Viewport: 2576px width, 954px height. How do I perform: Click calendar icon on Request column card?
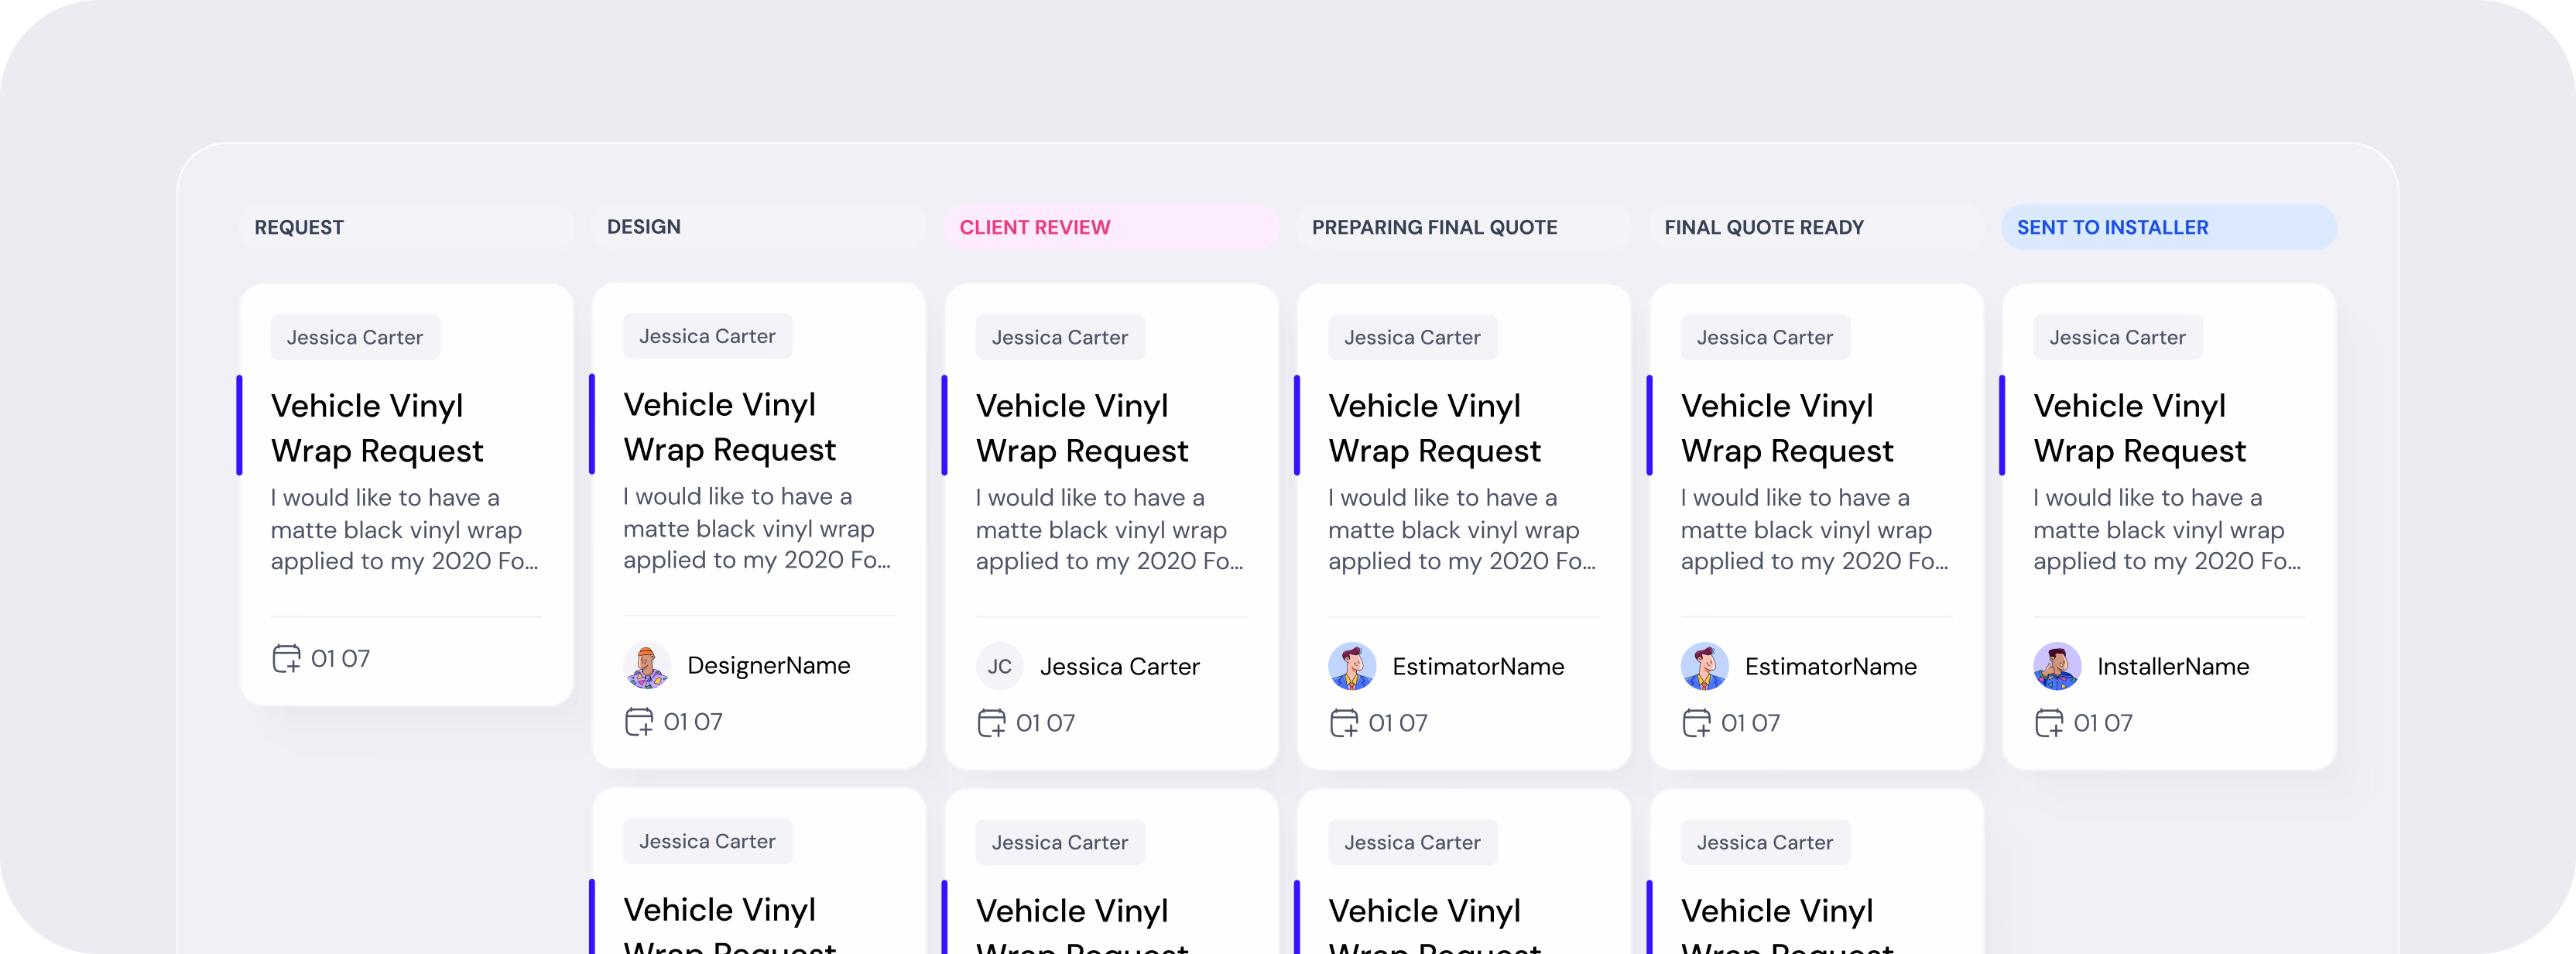[286, 658]
